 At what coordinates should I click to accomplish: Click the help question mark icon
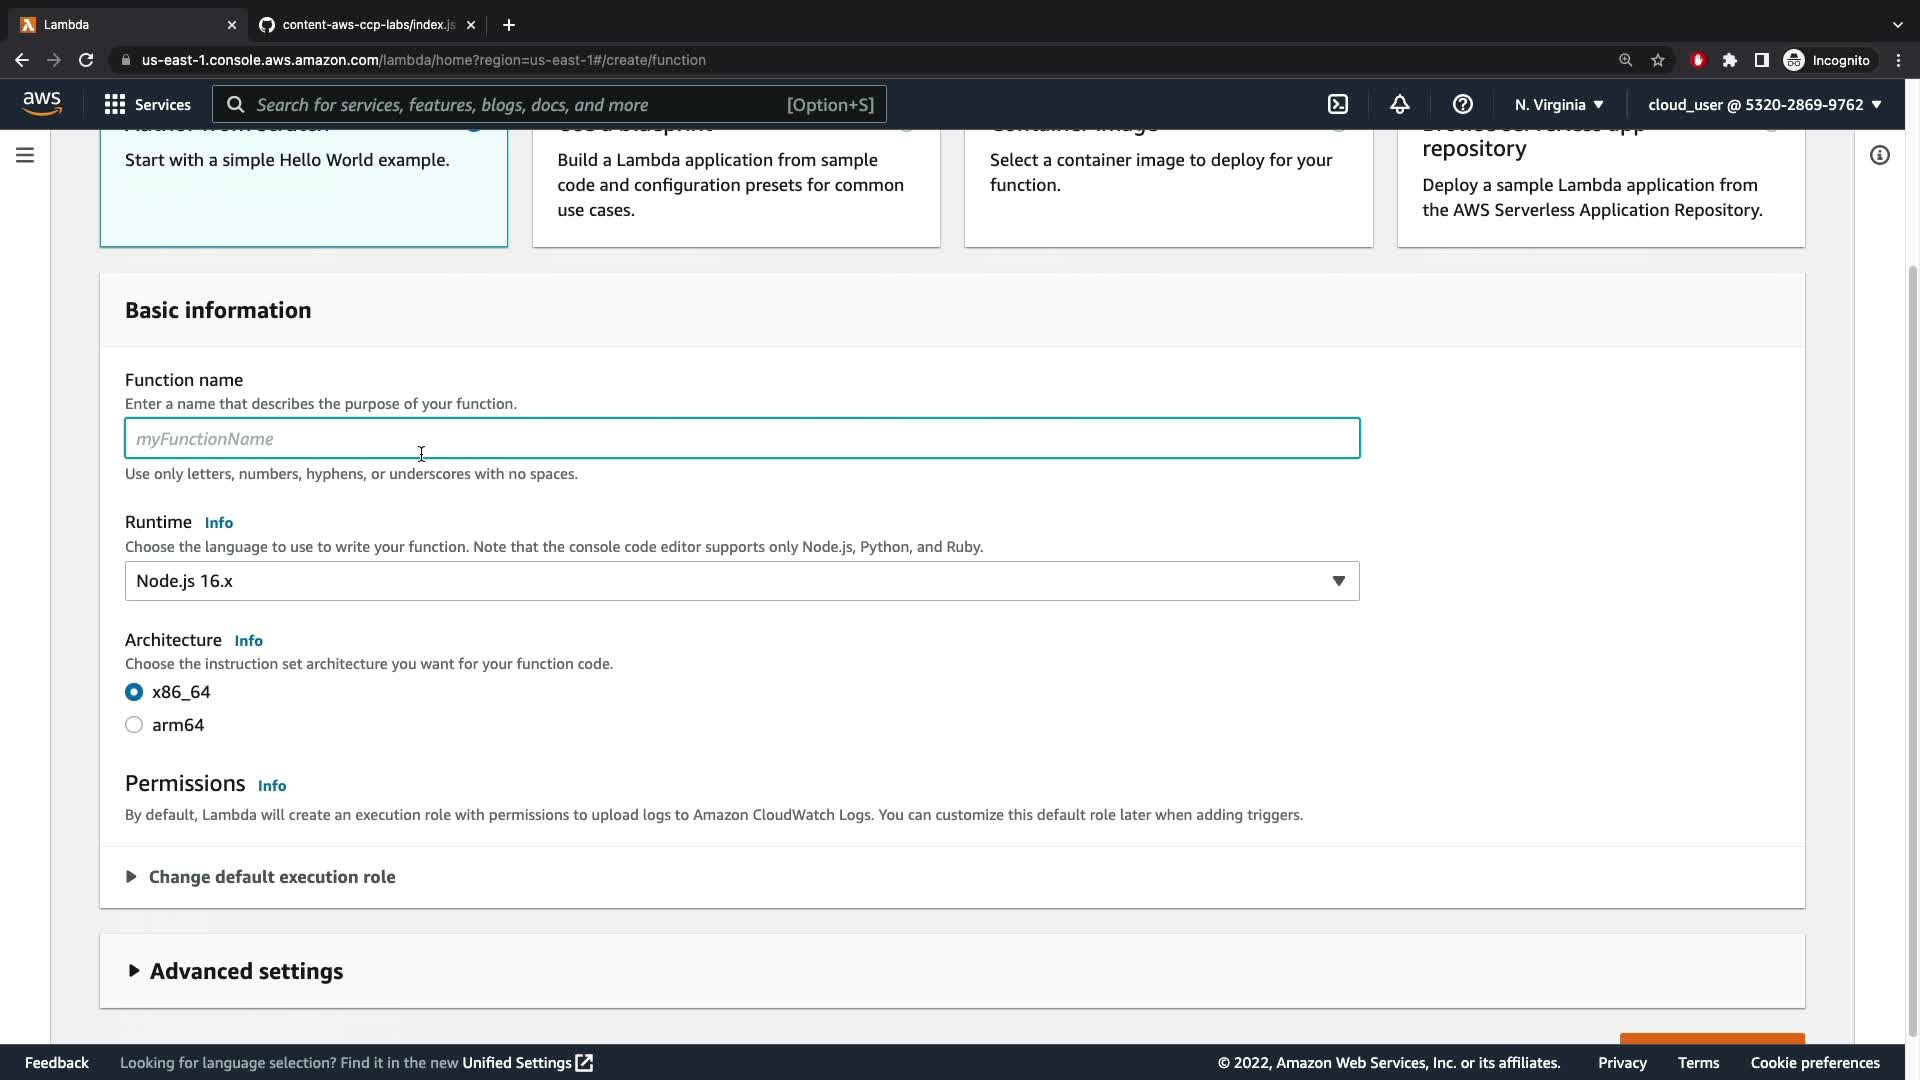click(x=1462, y=104)
